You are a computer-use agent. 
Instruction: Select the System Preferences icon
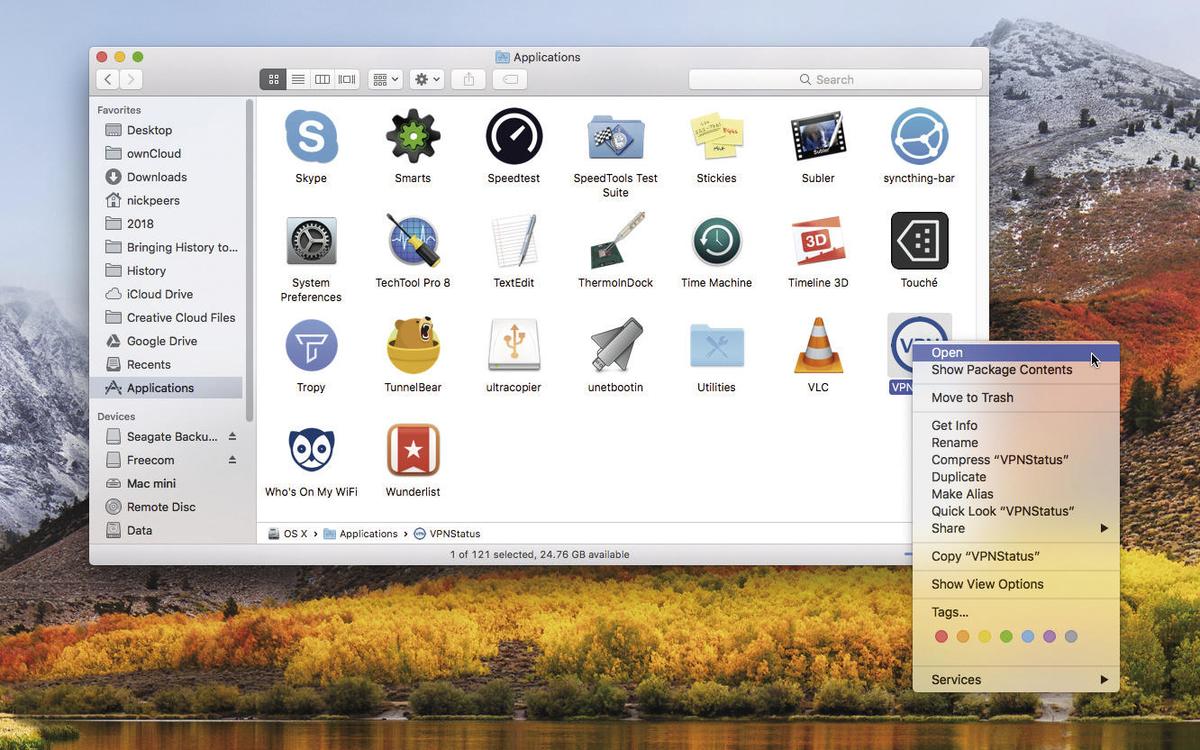tap(311, 241)
